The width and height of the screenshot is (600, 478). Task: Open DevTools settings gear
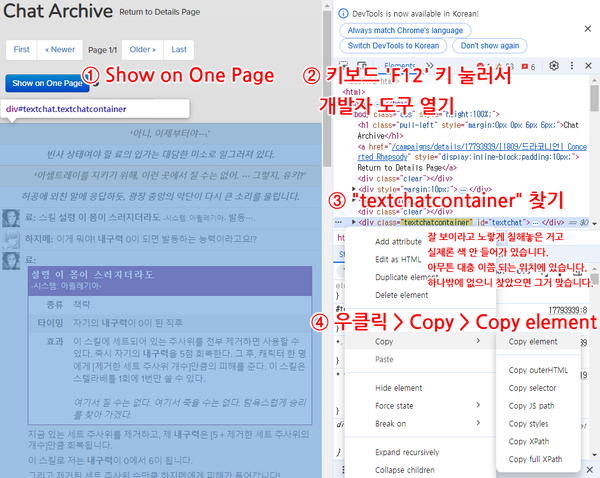(x=554, y=66)
